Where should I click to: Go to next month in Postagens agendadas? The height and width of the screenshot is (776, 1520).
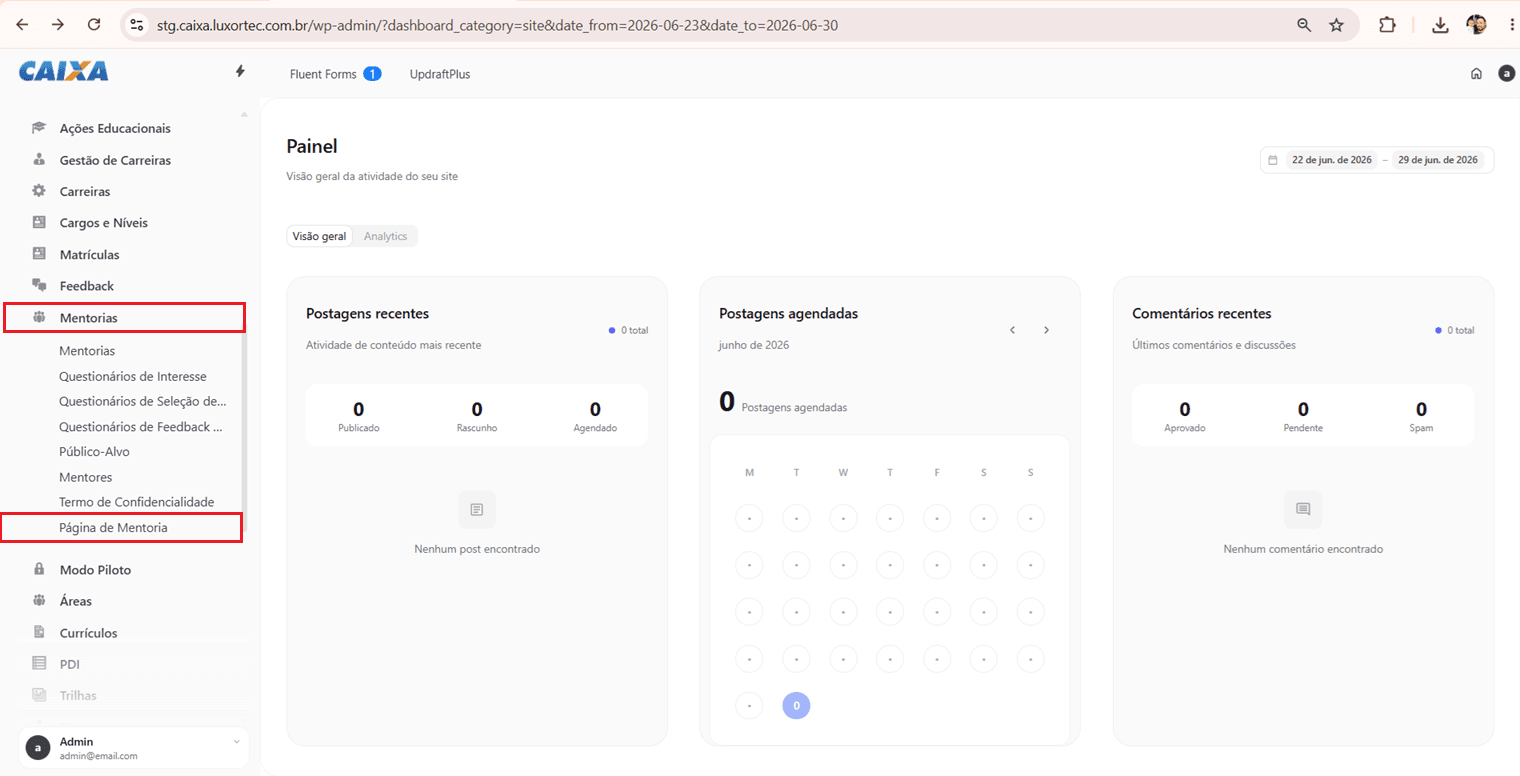pyautogui.click(x=1046, y=330)
